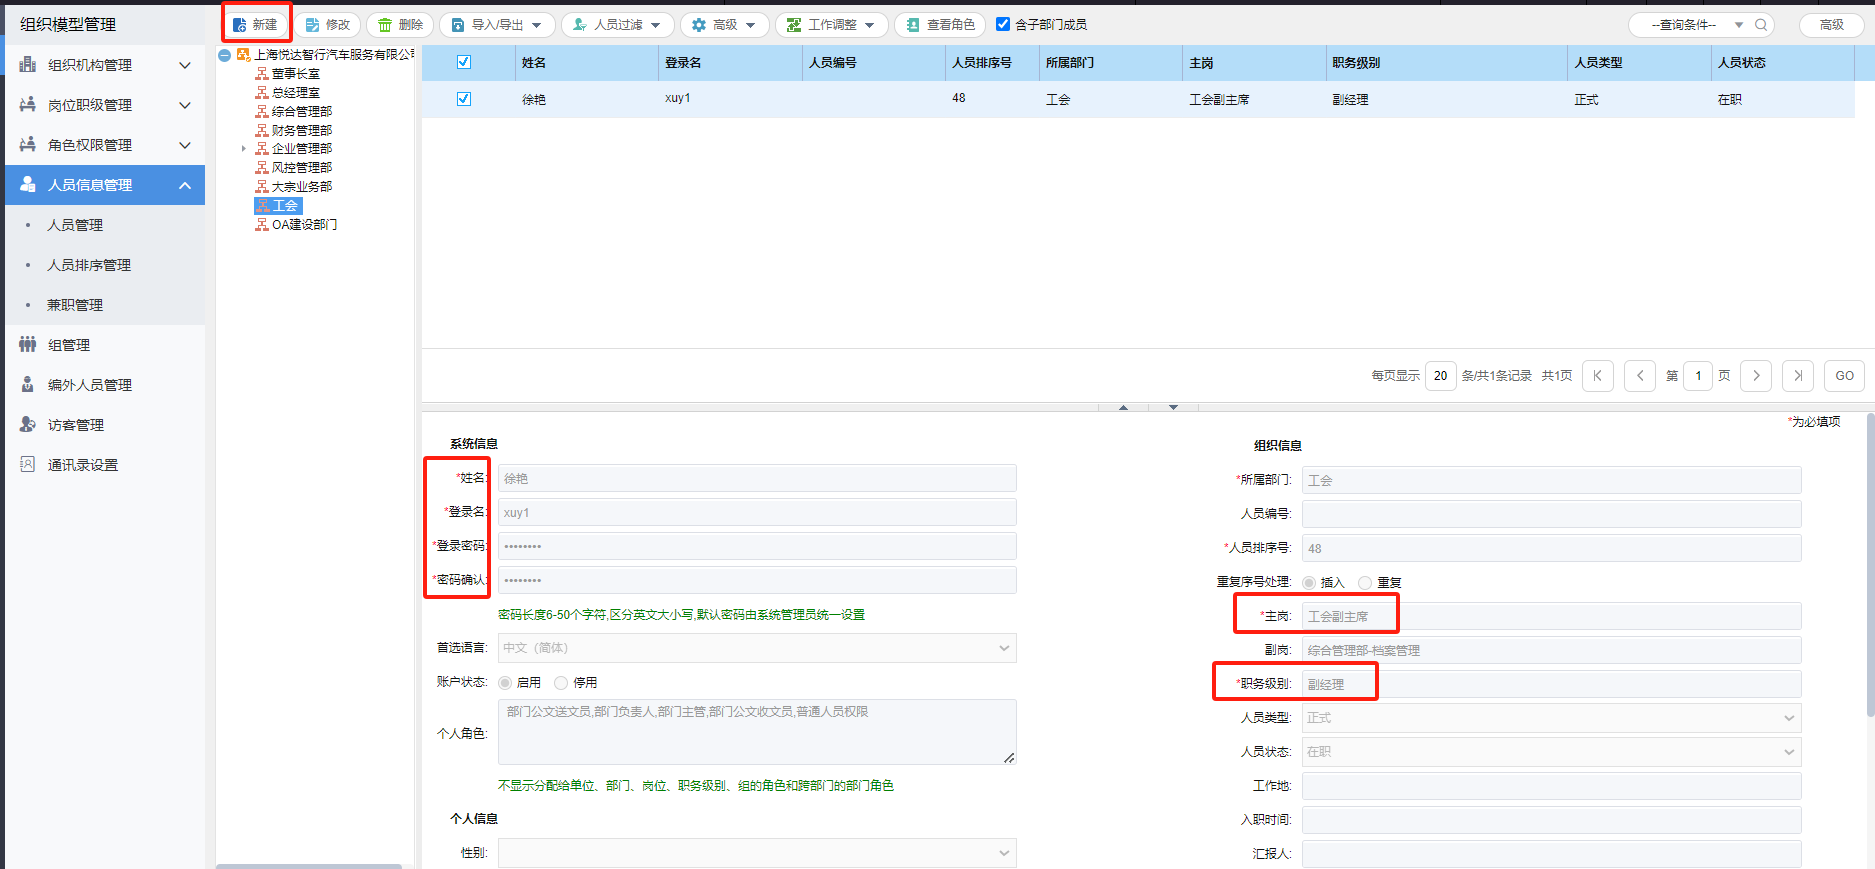Screen dimensions: 1875x869
Task: Collapse the root company tree node icon
Action: pos(225,55)
